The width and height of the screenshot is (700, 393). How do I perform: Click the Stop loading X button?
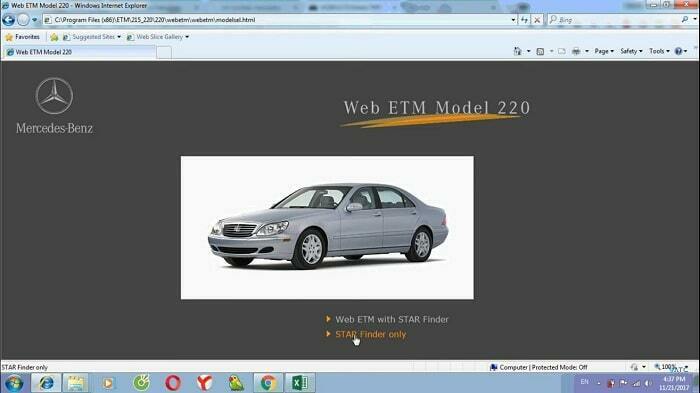[537, 20]
